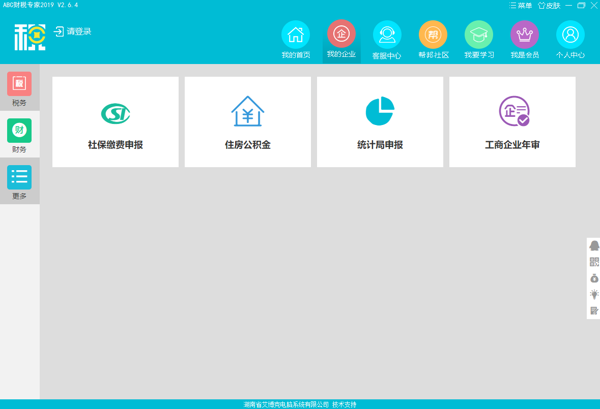This screenshot has height=409, width=600.
Task: Click the lightbulb icon on right edge
Action: coord(594,295)
